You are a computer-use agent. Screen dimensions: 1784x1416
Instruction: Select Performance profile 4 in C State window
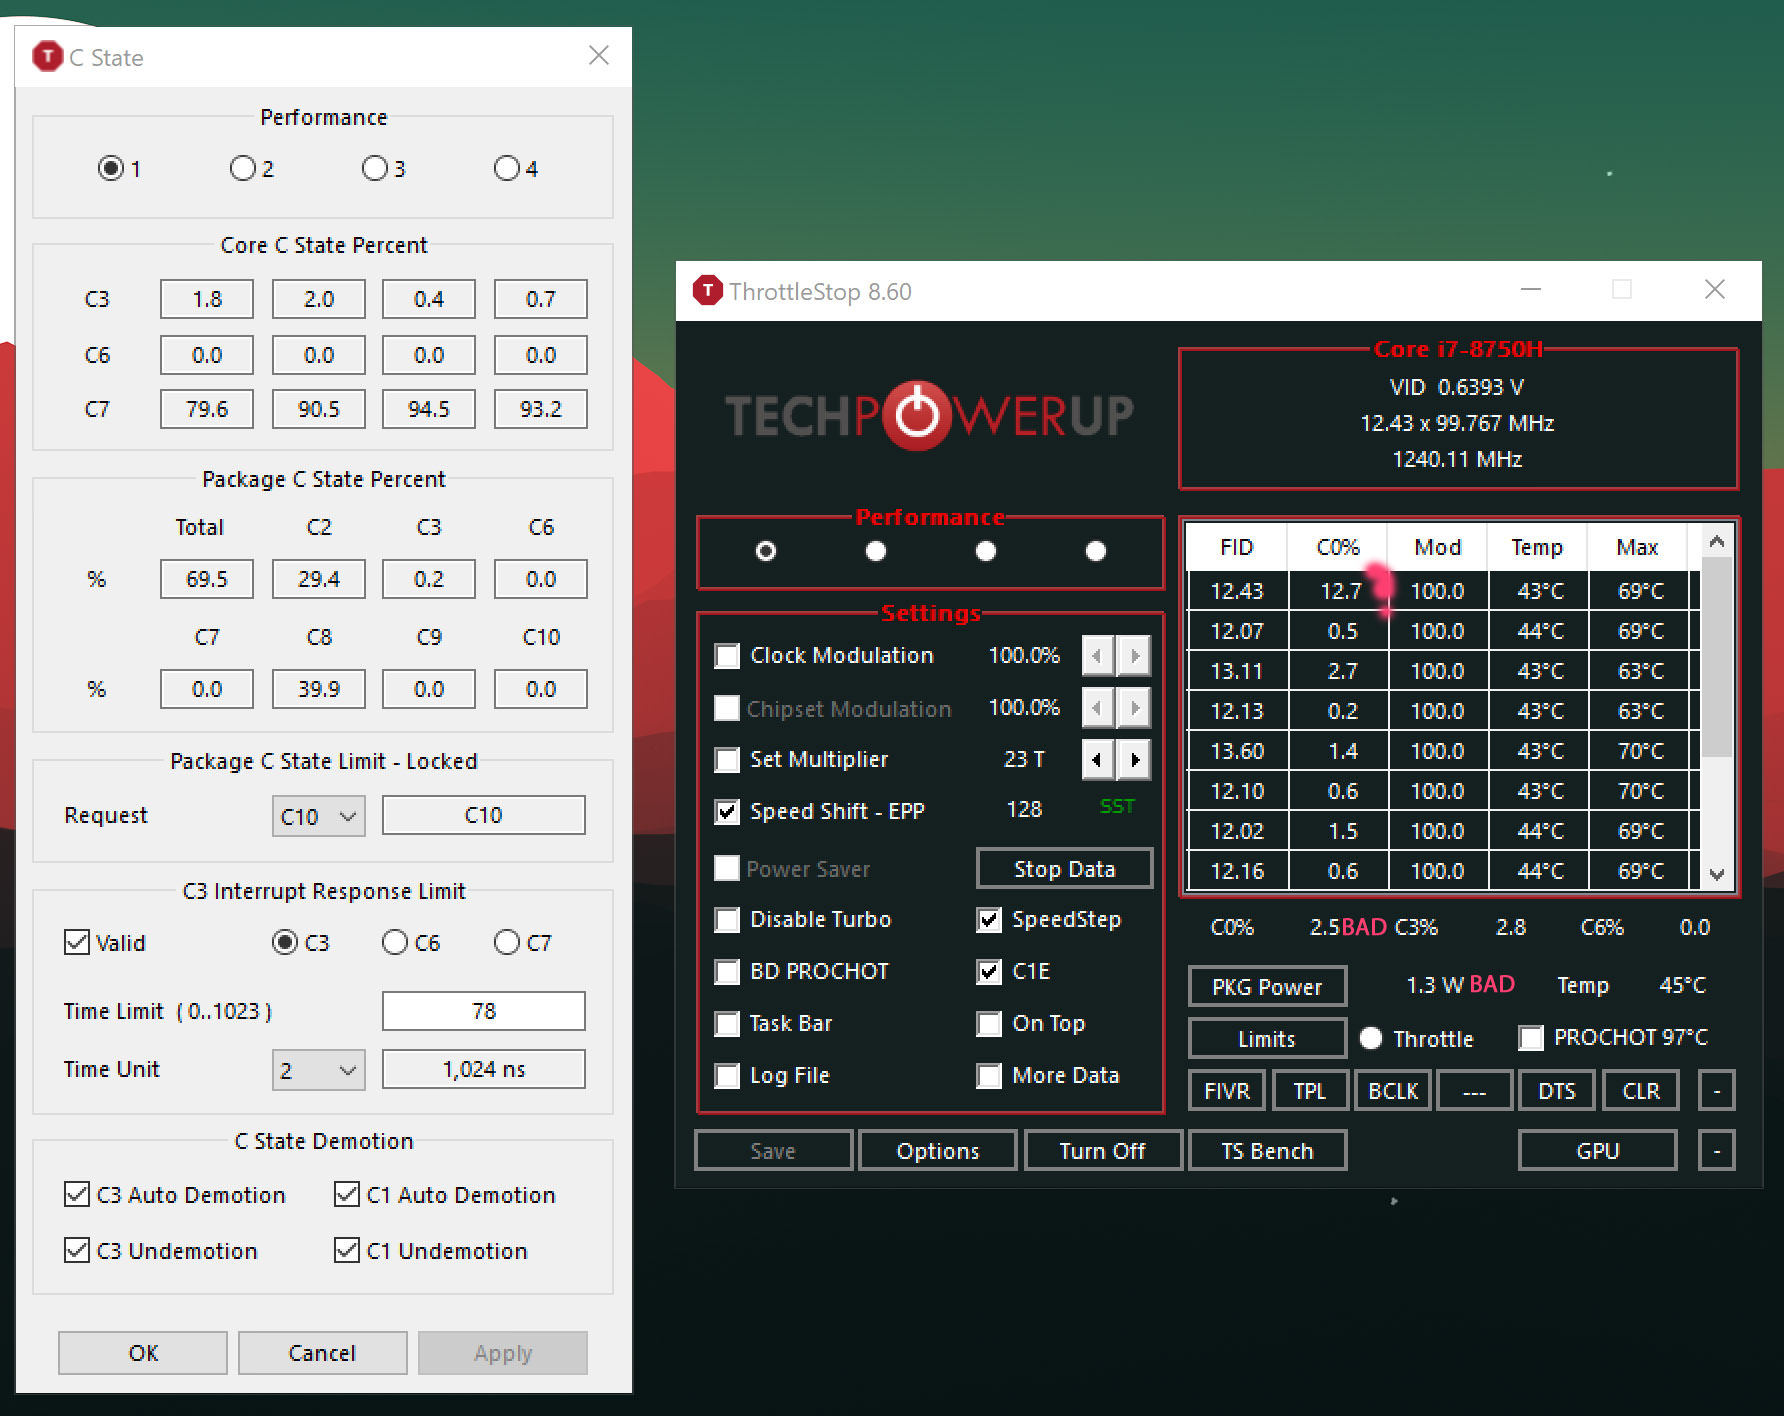(507, 168)
